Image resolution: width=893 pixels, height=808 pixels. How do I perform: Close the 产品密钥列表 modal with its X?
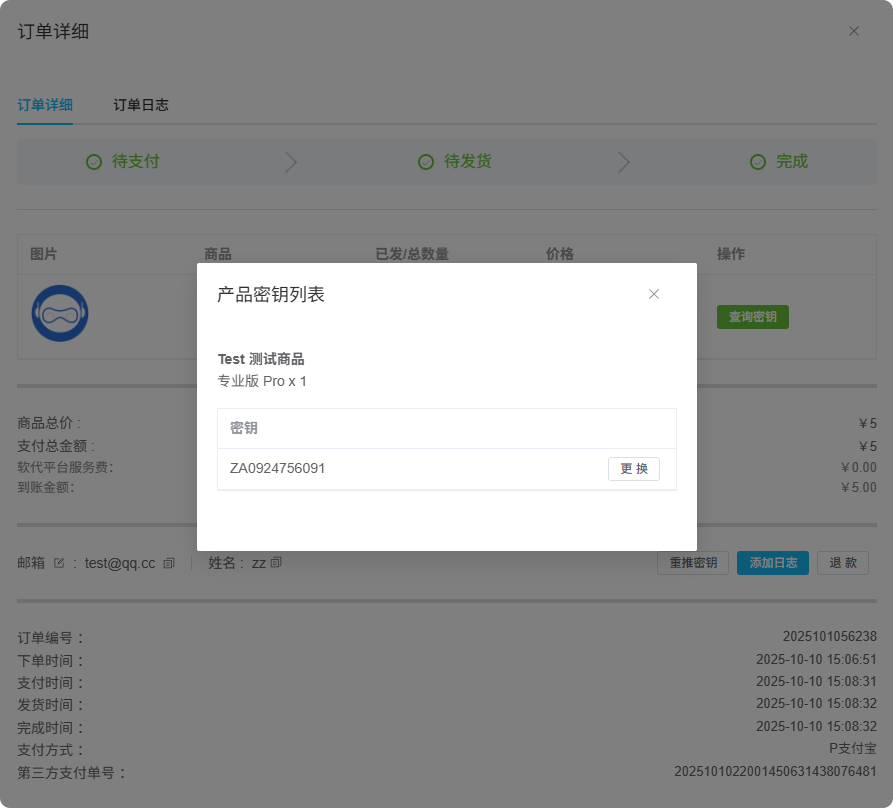pos(654,294)
